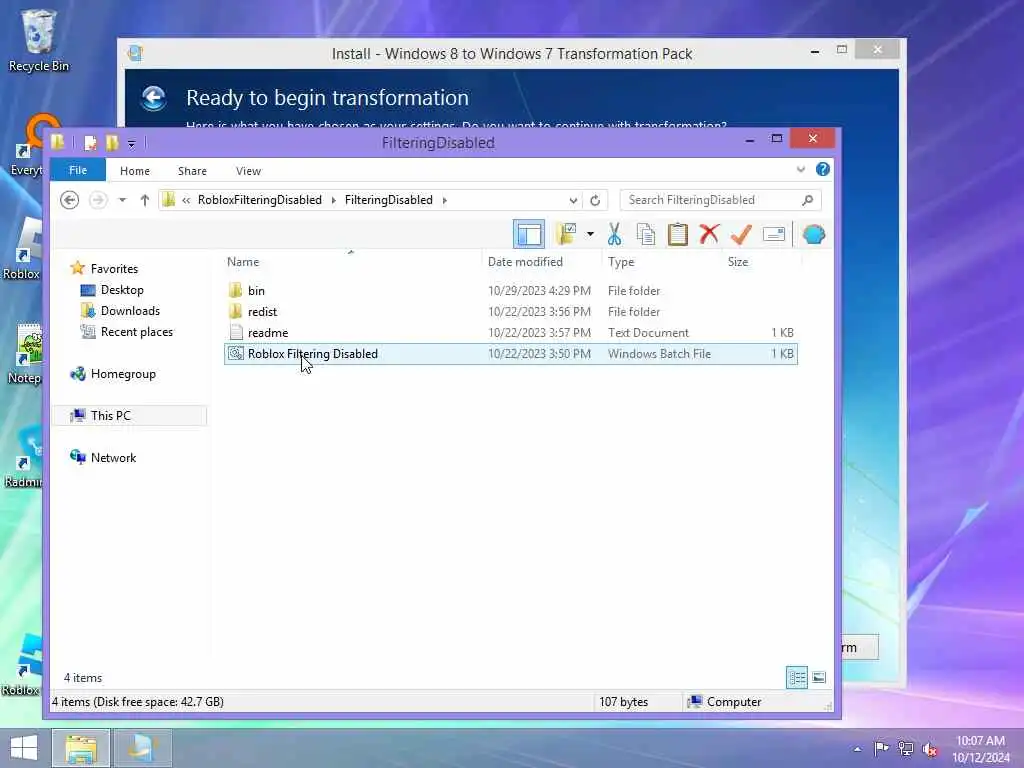
Task: Paste using the clipboard icon
Action: click(x=677, y=234)
